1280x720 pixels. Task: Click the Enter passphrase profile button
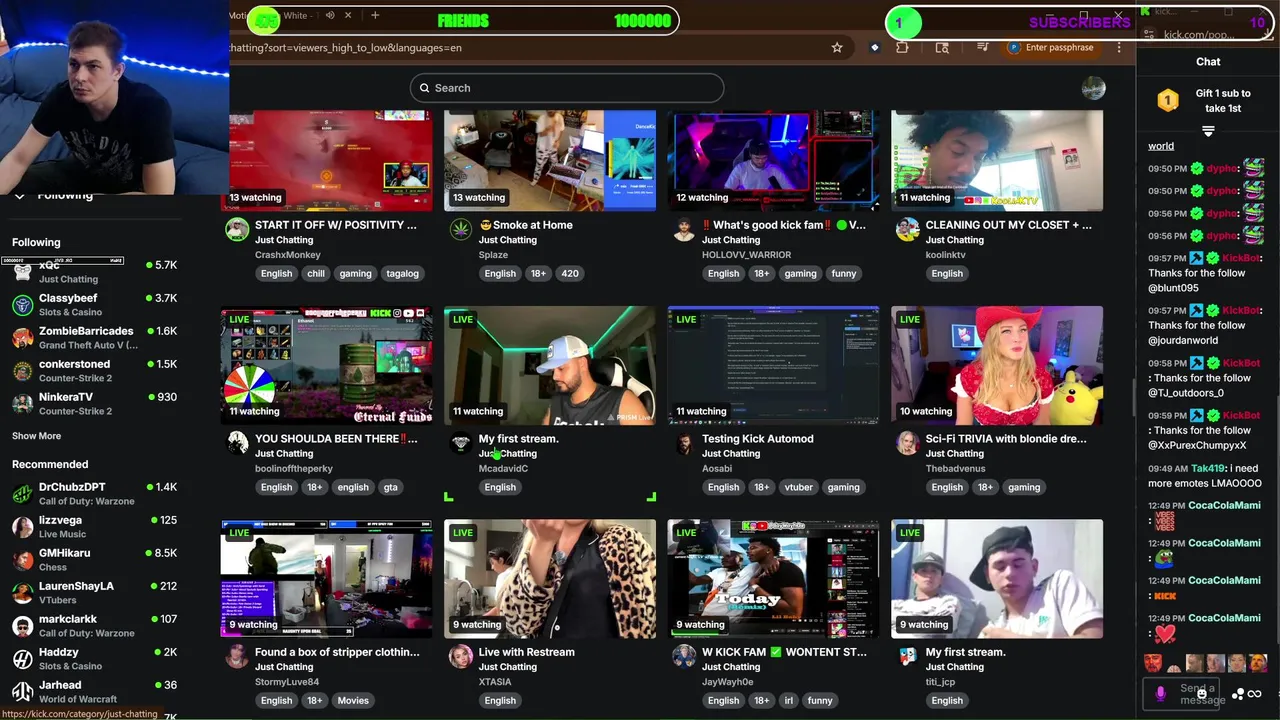(1051, 47)
